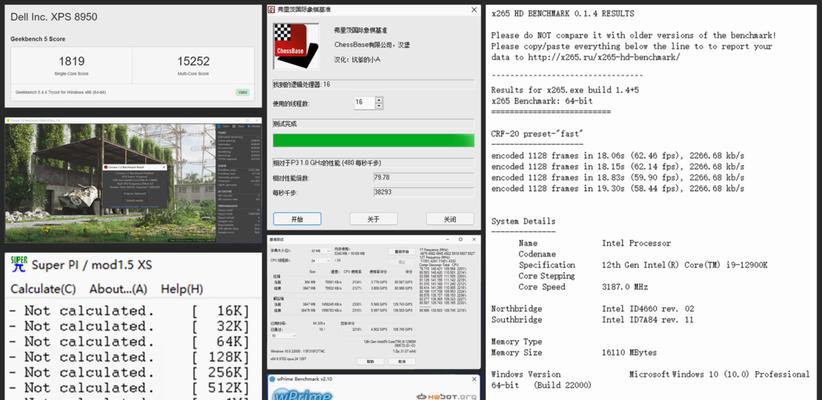Click the ChessBase logo in the Fritz benchmark
This screenshot has height=400, width=822.
click(297, 47)
